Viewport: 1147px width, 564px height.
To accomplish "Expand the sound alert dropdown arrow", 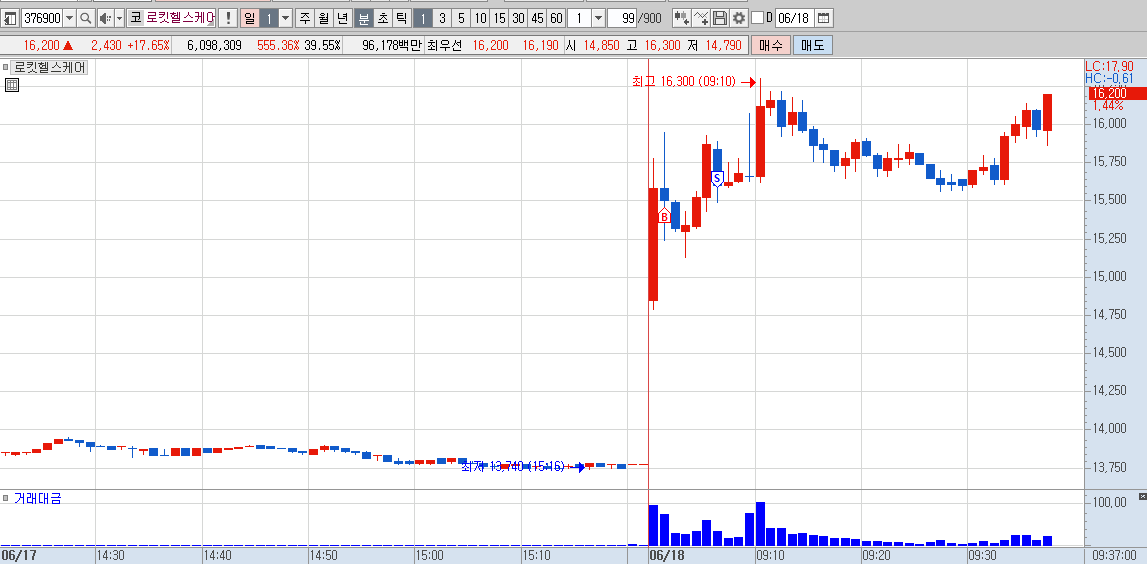I will [x=119, y=18].
